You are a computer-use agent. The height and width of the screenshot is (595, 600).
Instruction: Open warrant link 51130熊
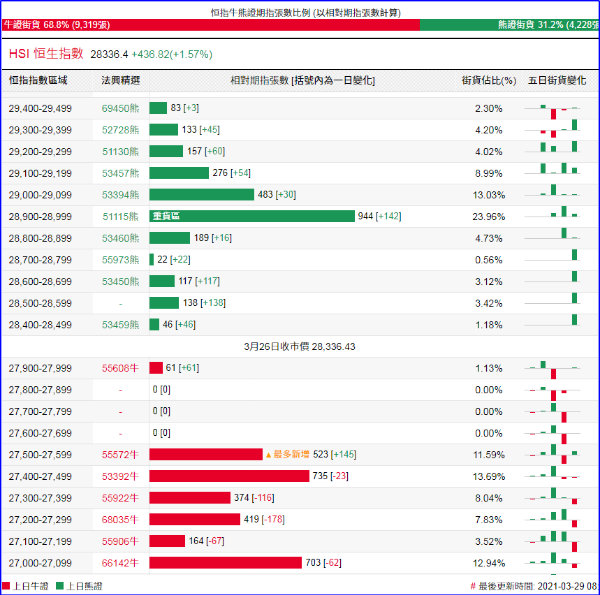[x=120, y=152]
